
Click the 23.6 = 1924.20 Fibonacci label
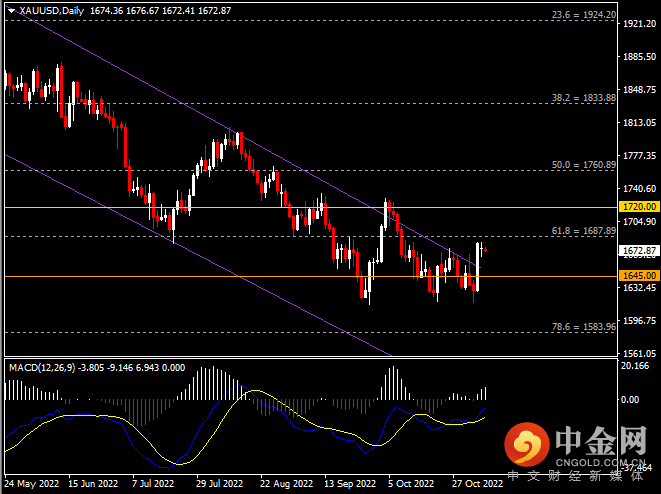point(584,15)
